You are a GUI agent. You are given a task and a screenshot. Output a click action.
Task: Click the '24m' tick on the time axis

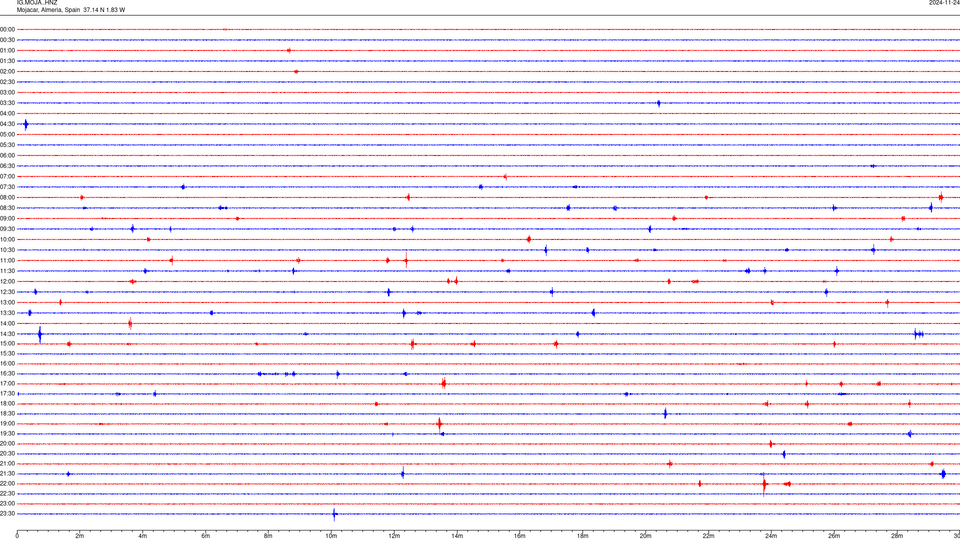[x=771, y=536]
